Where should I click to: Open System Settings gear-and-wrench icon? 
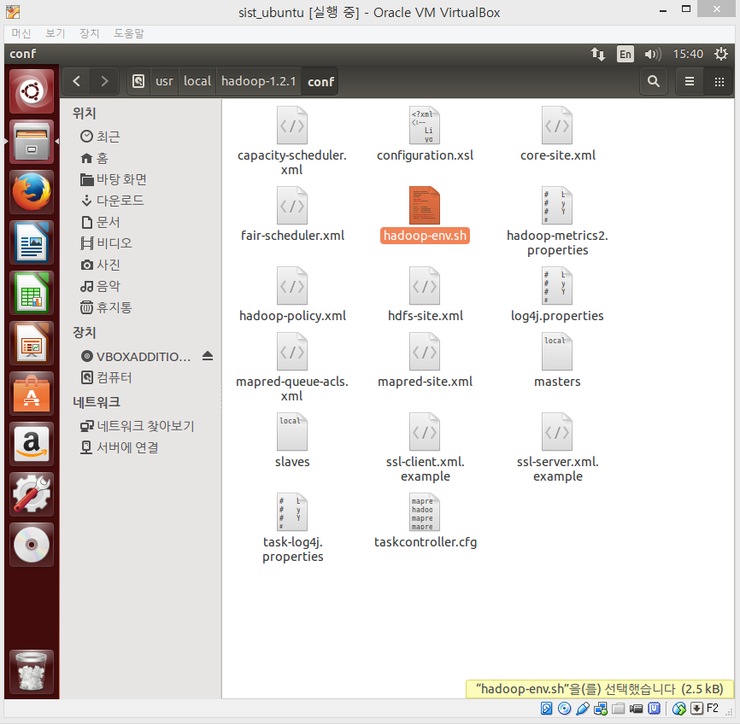31,494
